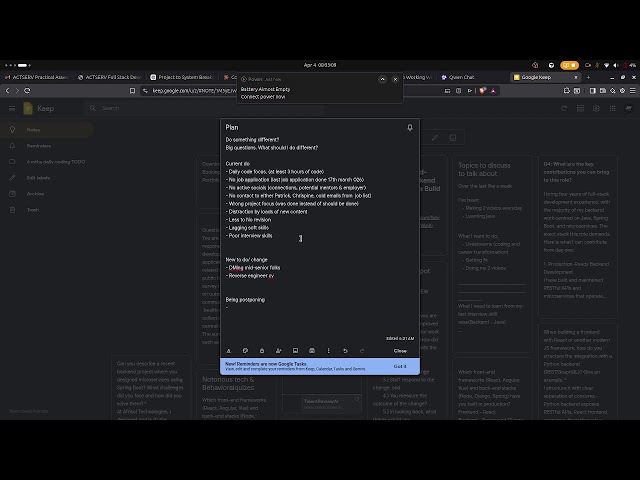The height and width of the screenshot is (480, 640).
Task: Click the 'Reverse engineer cv' line
Action: [x=250, y=276]
